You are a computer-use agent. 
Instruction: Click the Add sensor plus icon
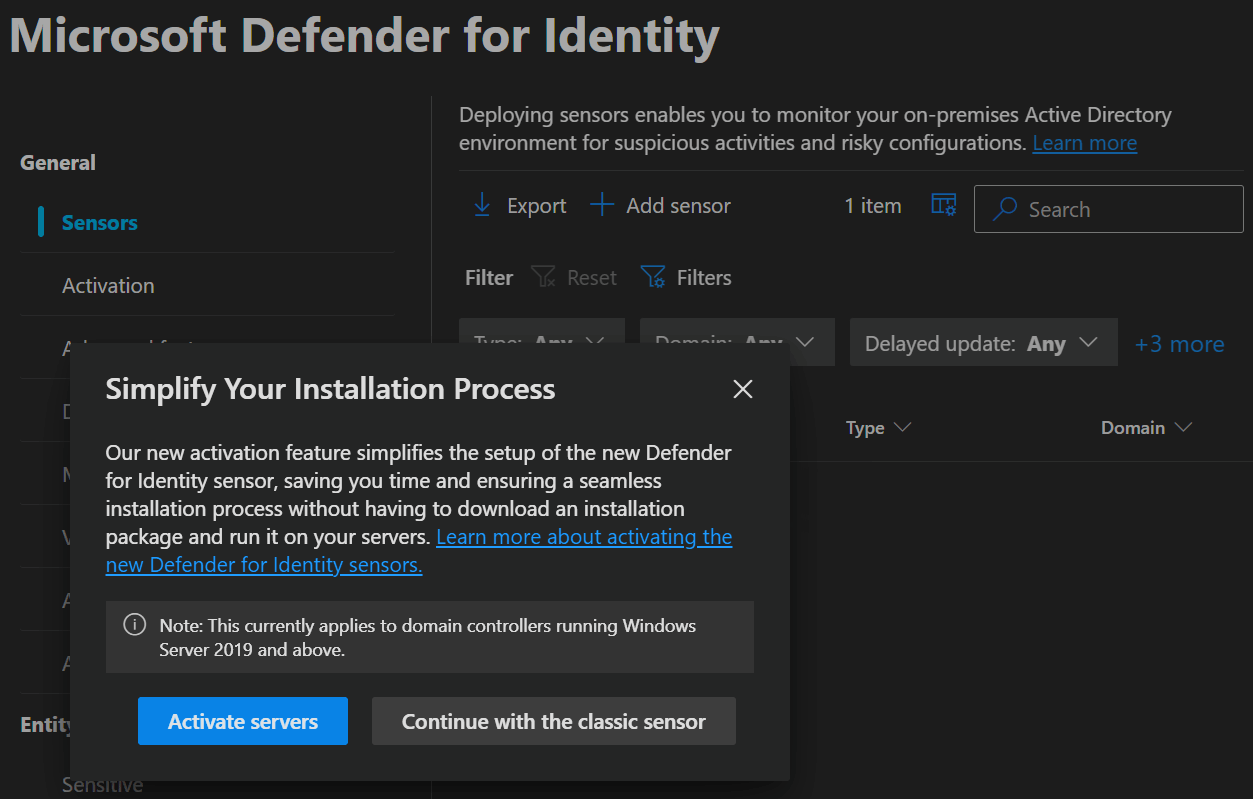(x=601, y=205)
